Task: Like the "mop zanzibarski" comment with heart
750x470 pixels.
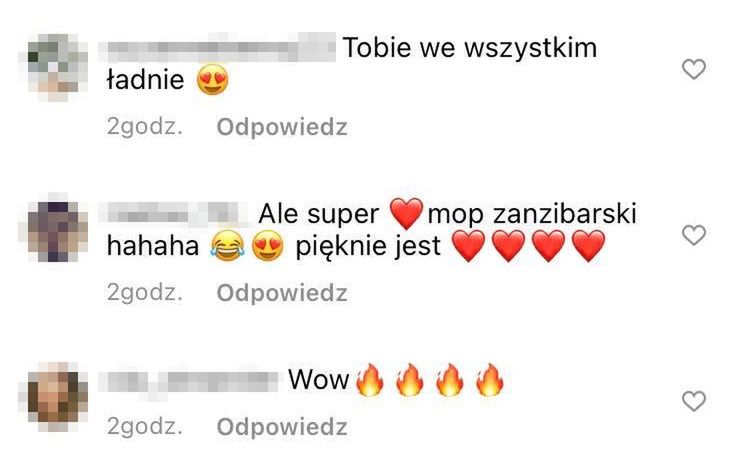Action: [x=694, y=235]
